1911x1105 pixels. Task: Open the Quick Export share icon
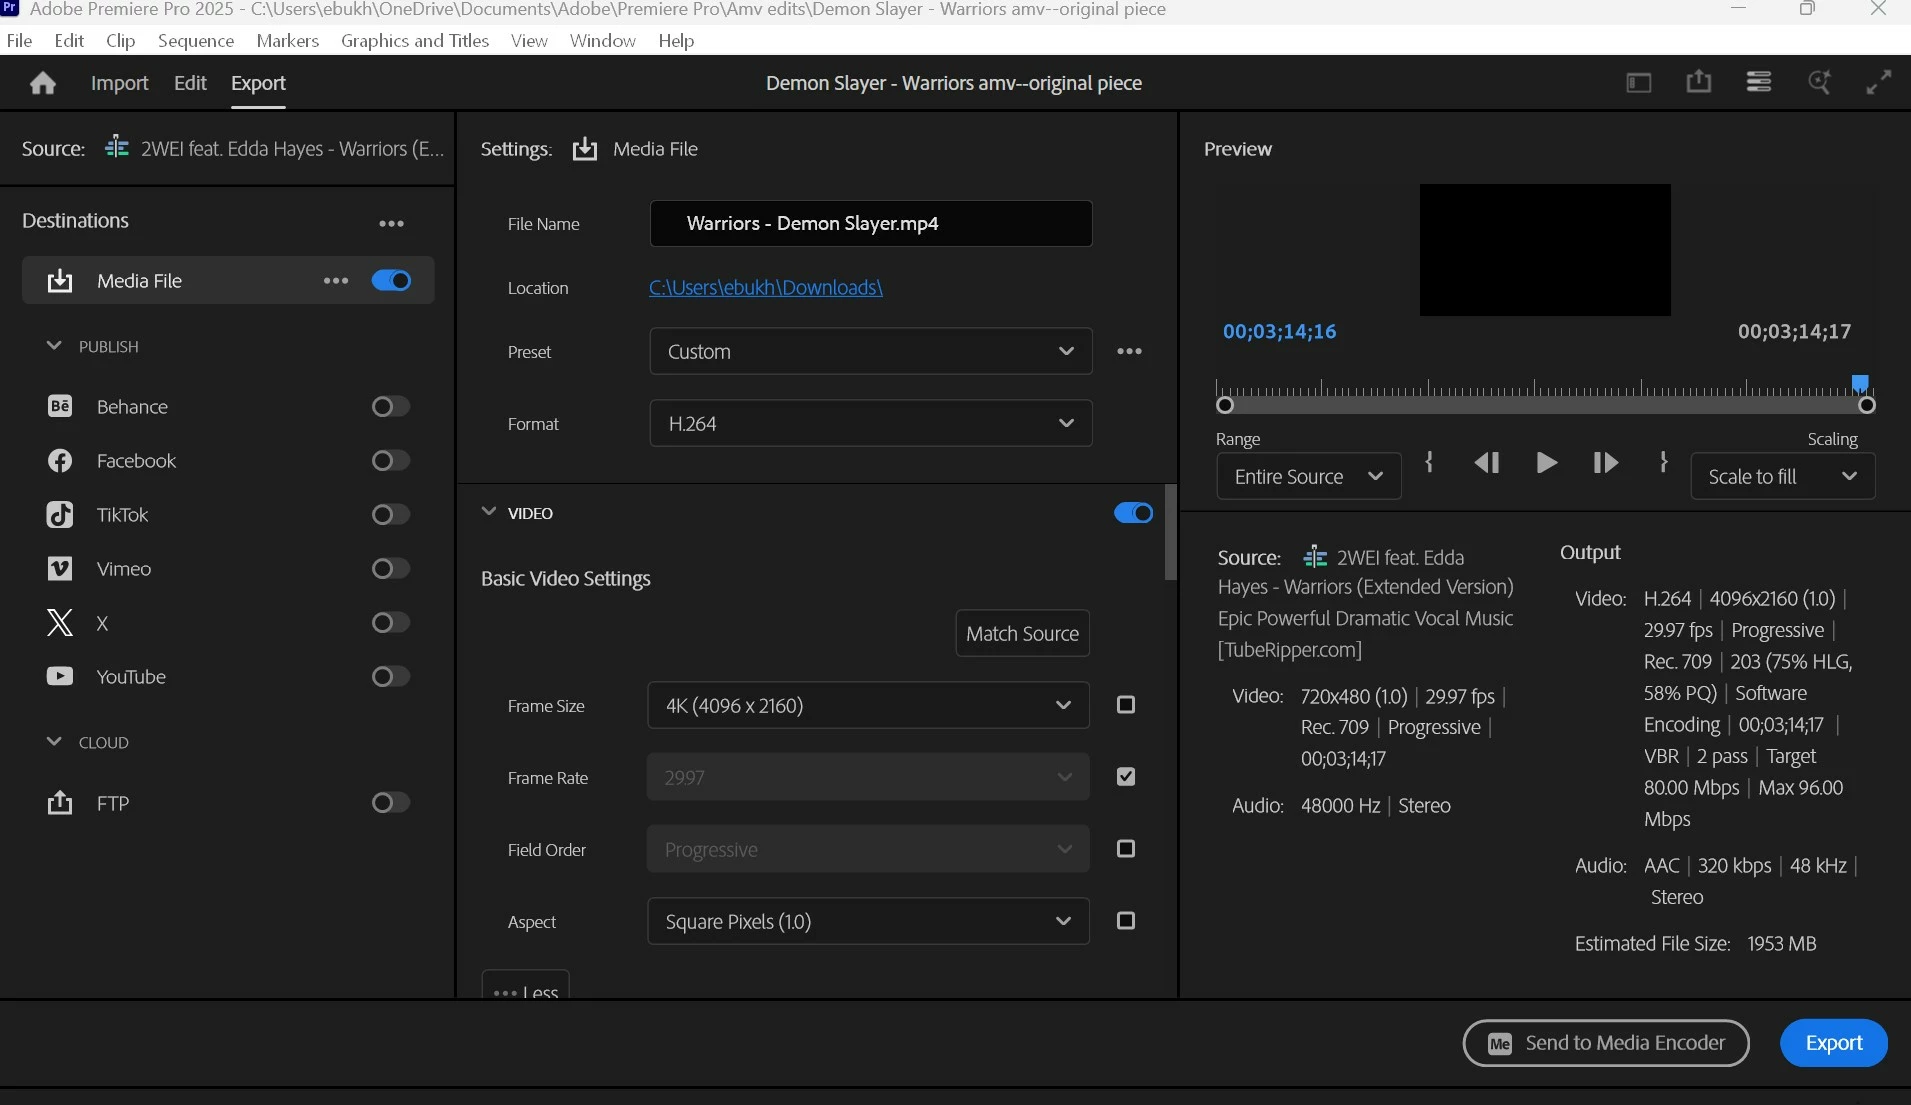point(1699,82)
